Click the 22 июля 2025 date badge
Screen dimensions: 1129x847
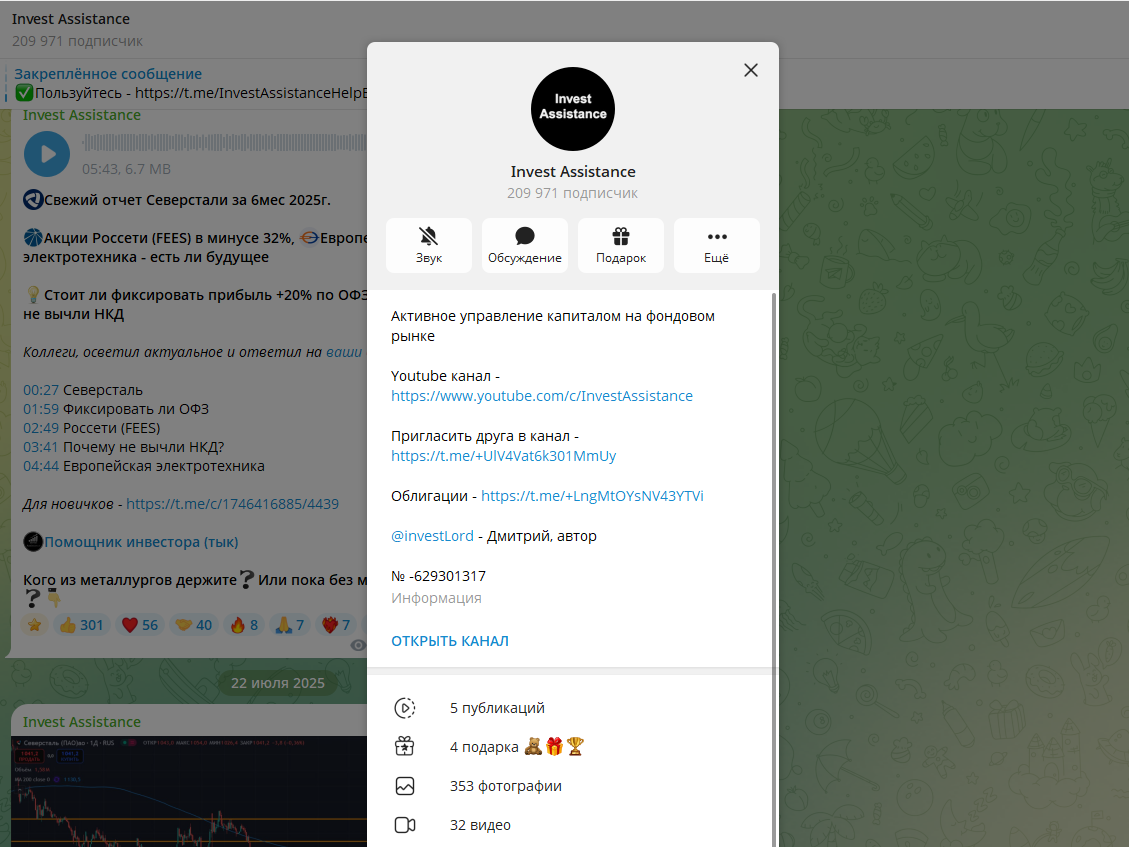pyautogui.click(x=277, y=683)
